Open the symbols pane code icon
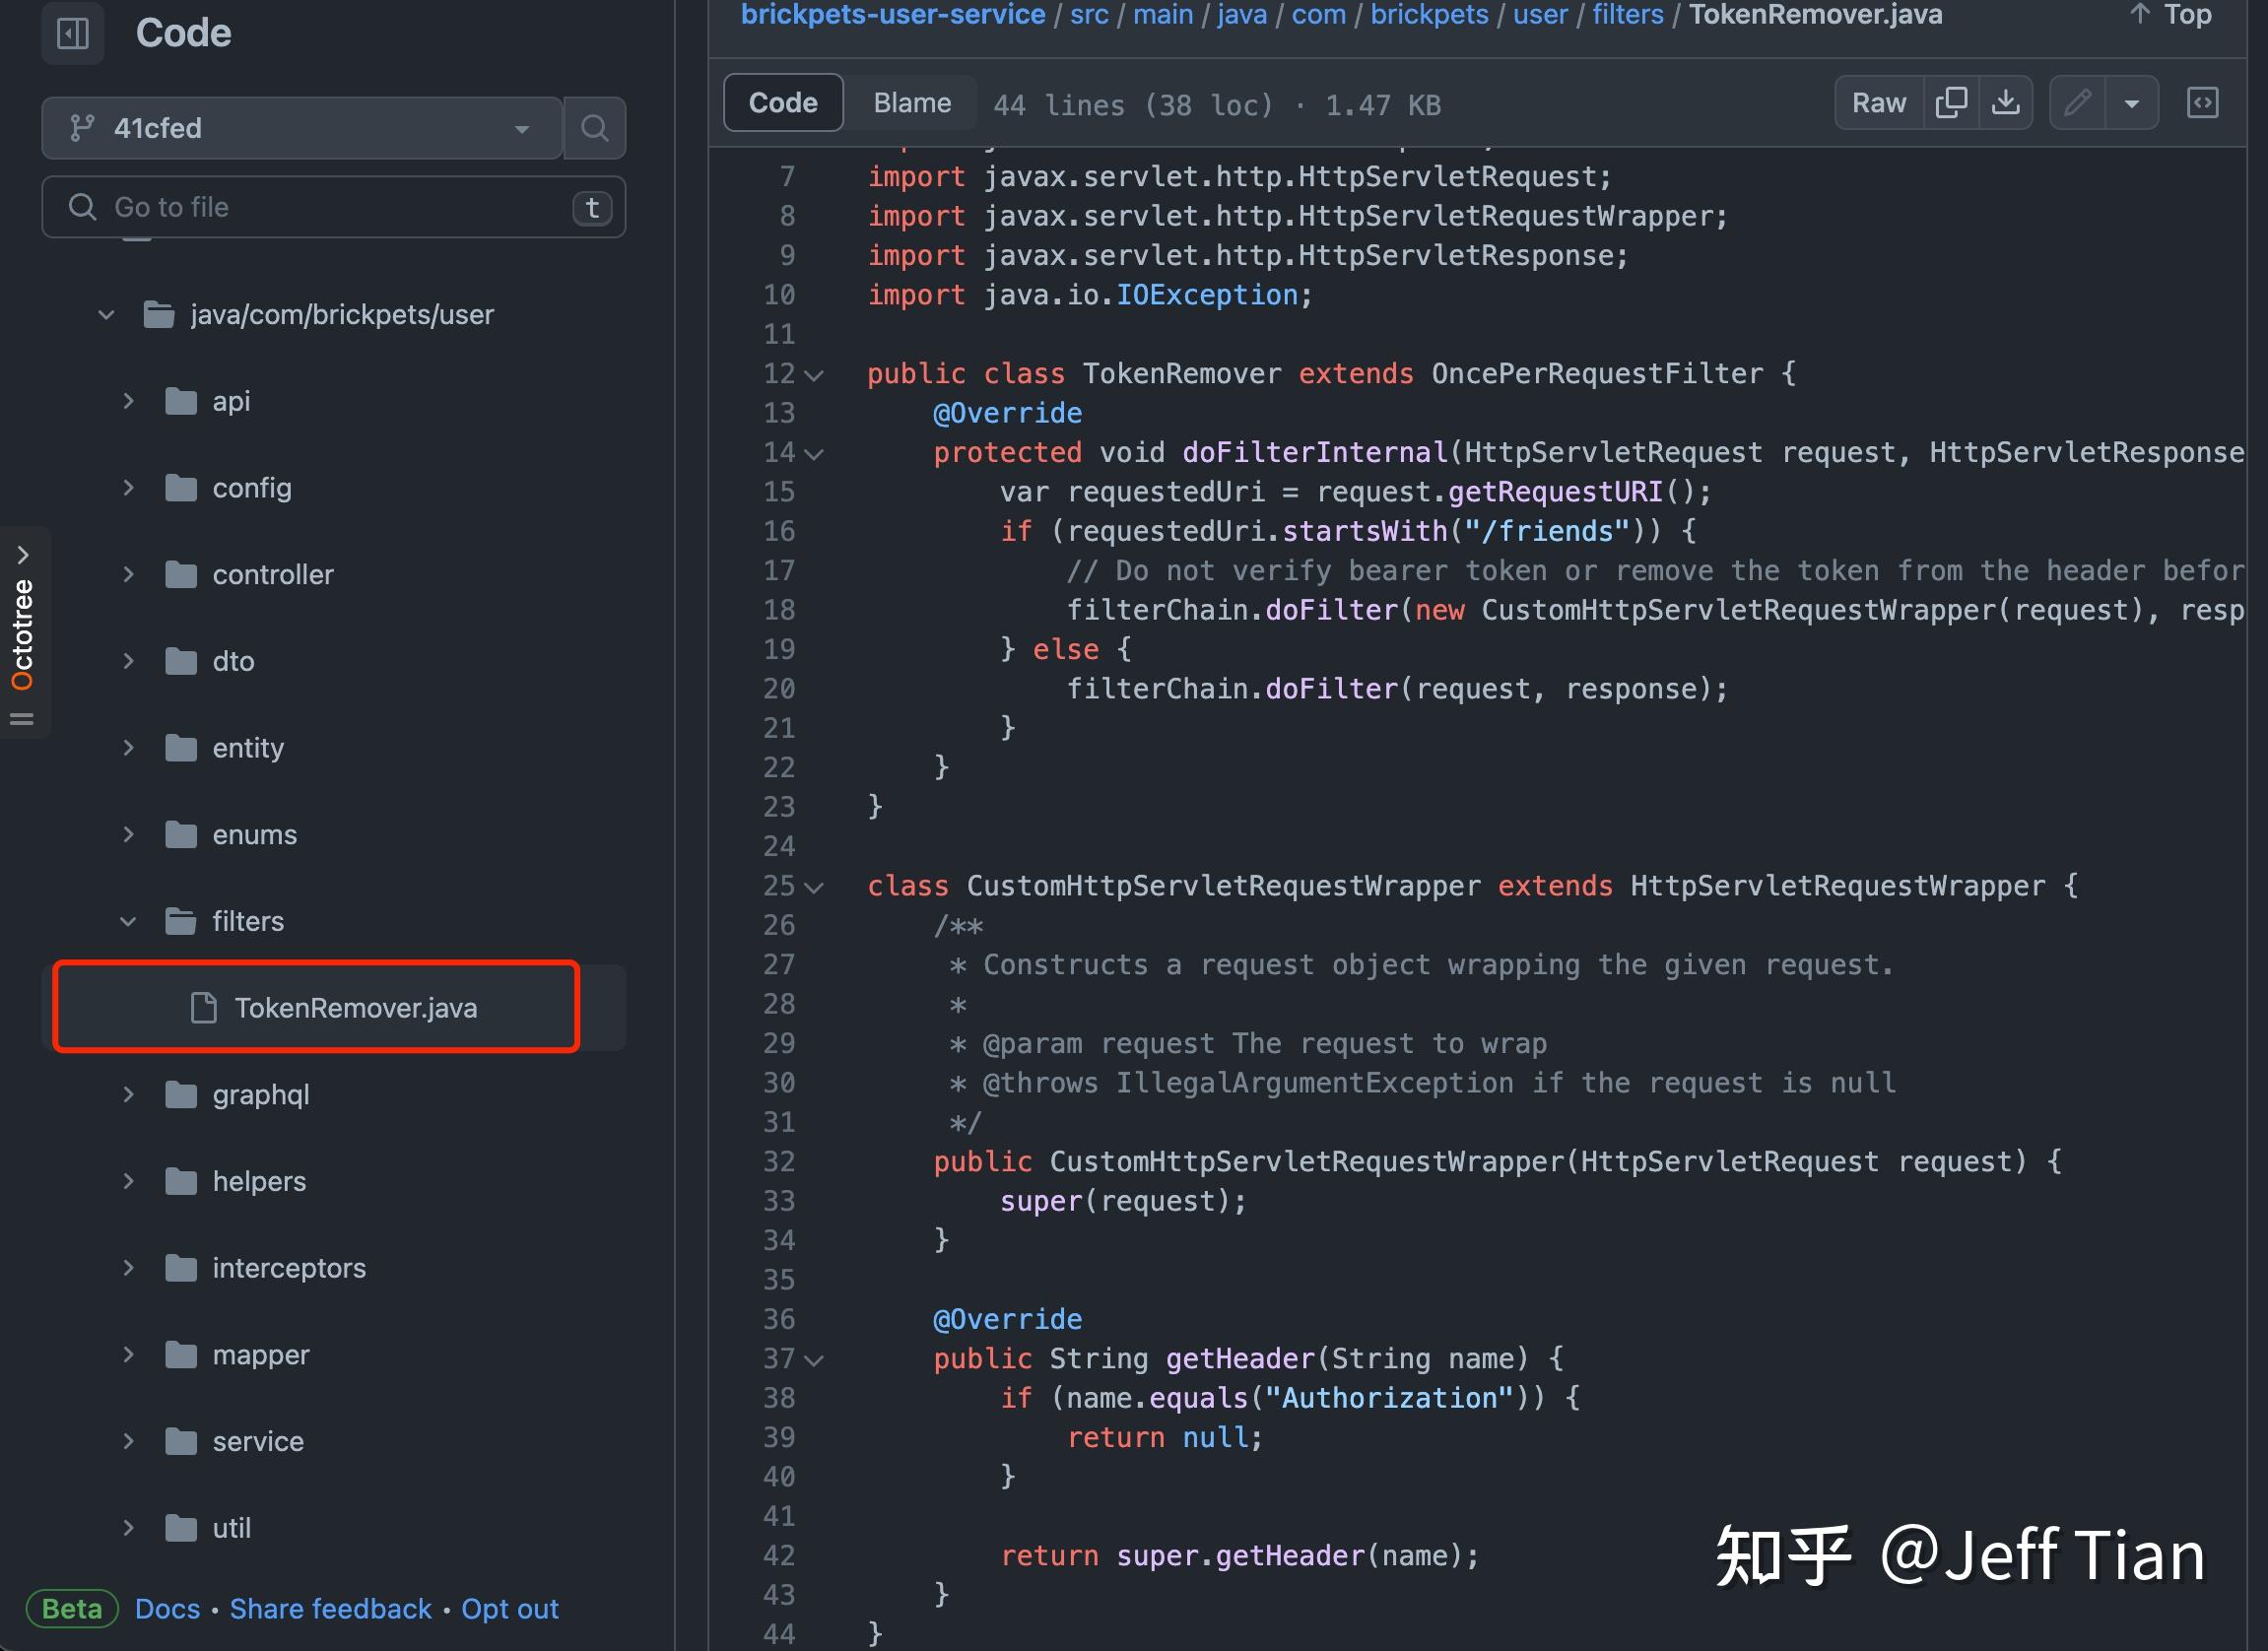Screen dimensions: 2268x1651 click(2203, 102)
